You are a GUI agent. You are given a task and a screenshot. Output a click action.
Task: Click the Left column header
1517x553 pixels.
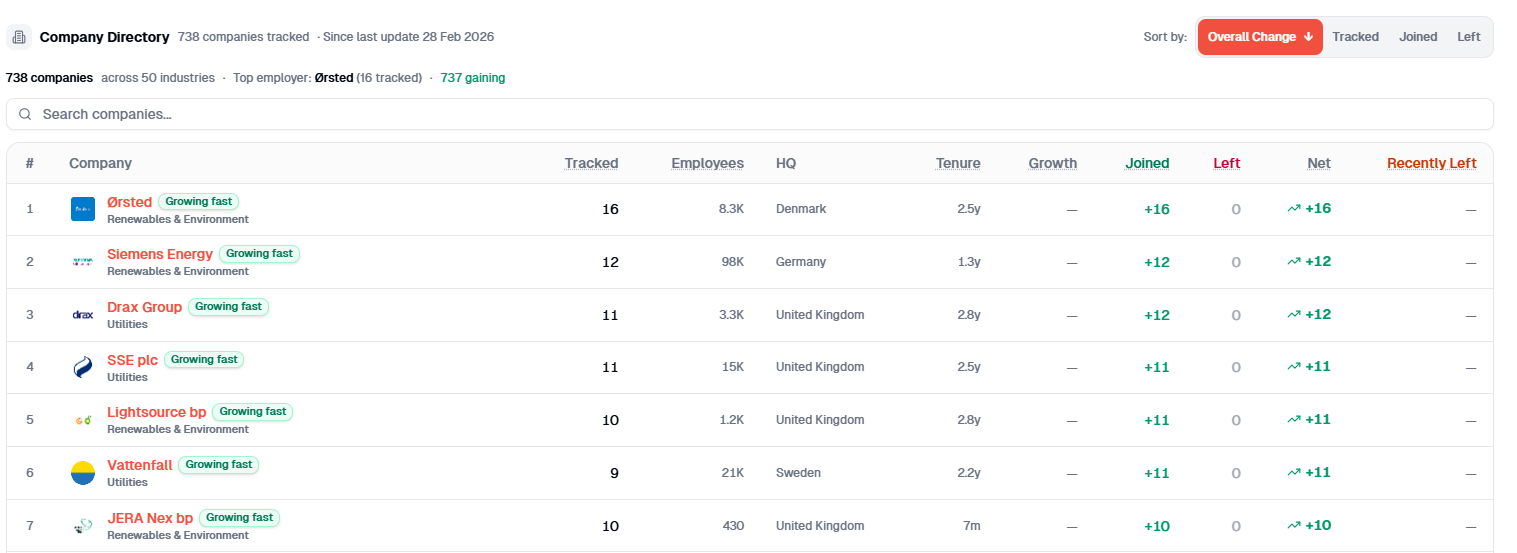(x=1227, y=163)
